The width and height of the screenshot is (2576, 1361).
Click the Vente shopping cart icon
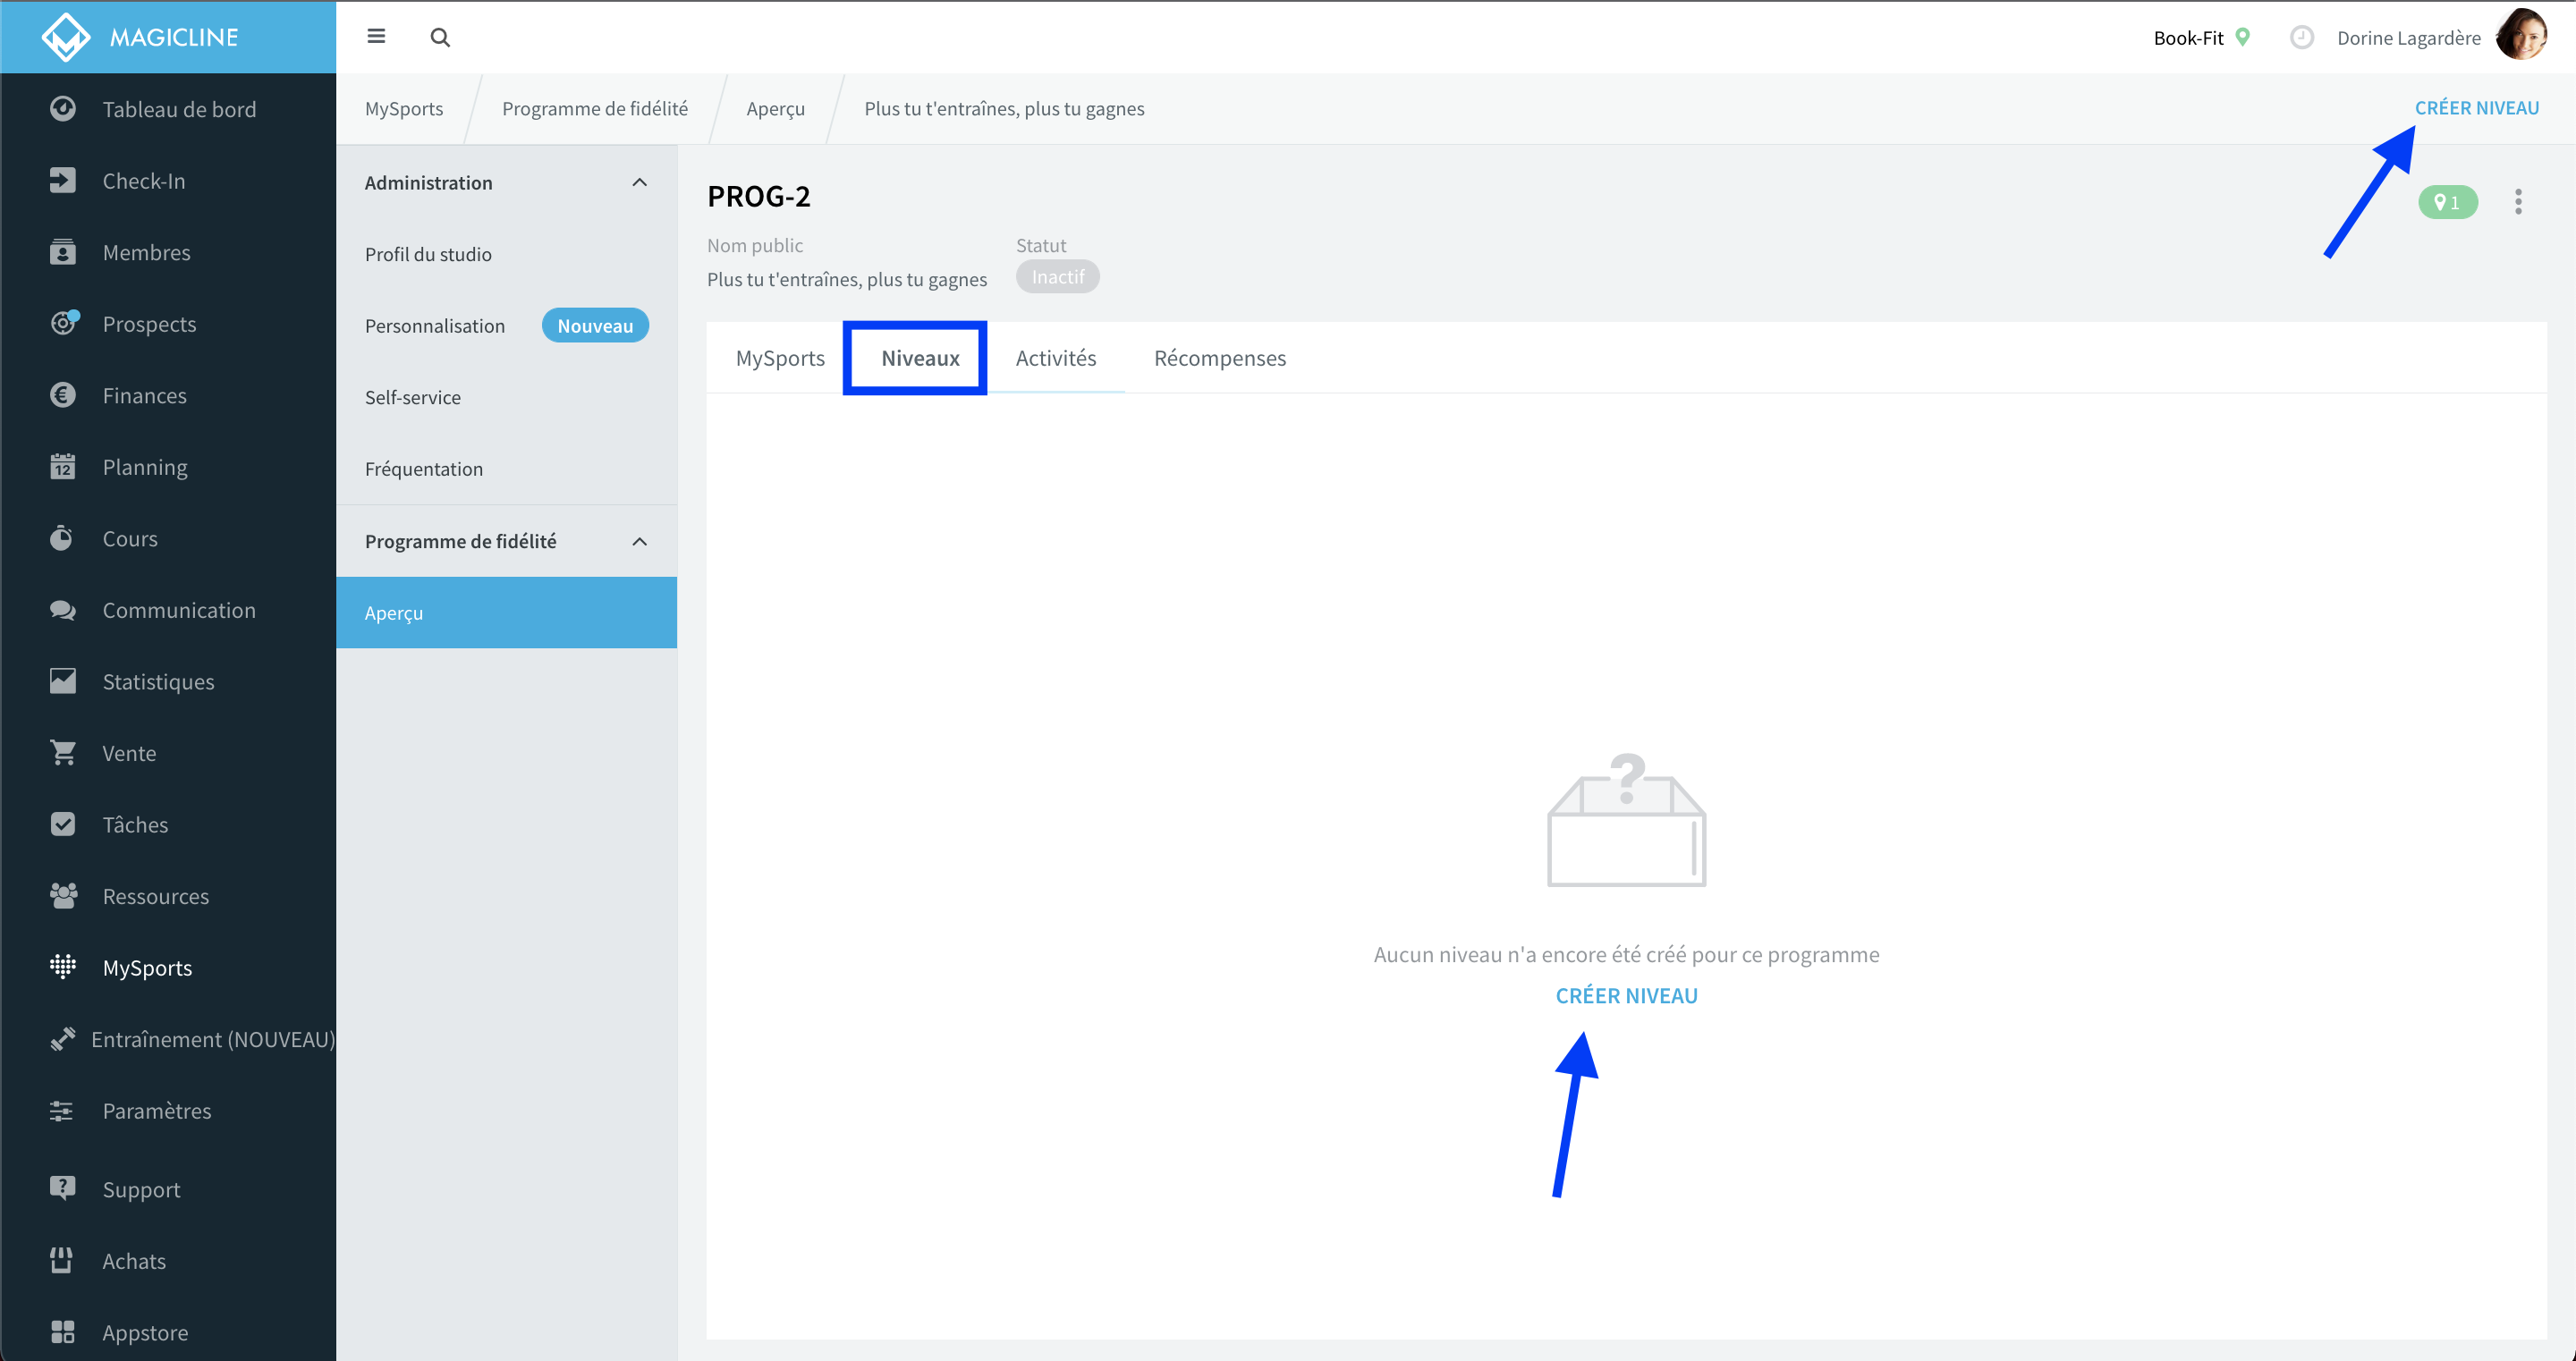[x=63, y=753]
